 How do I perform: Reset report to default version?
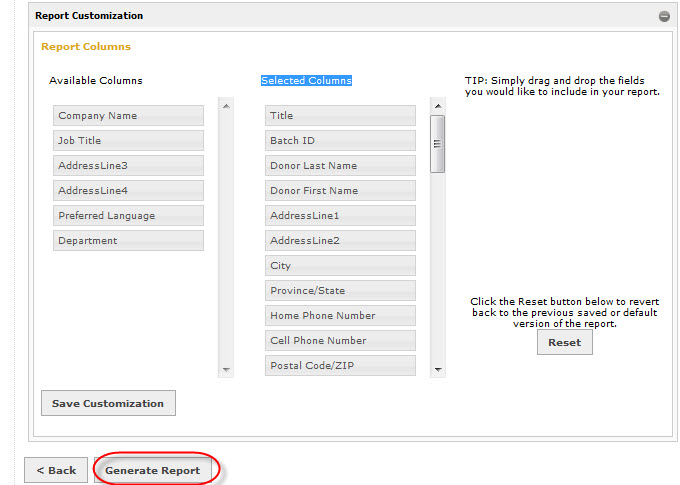coord(564,342)
